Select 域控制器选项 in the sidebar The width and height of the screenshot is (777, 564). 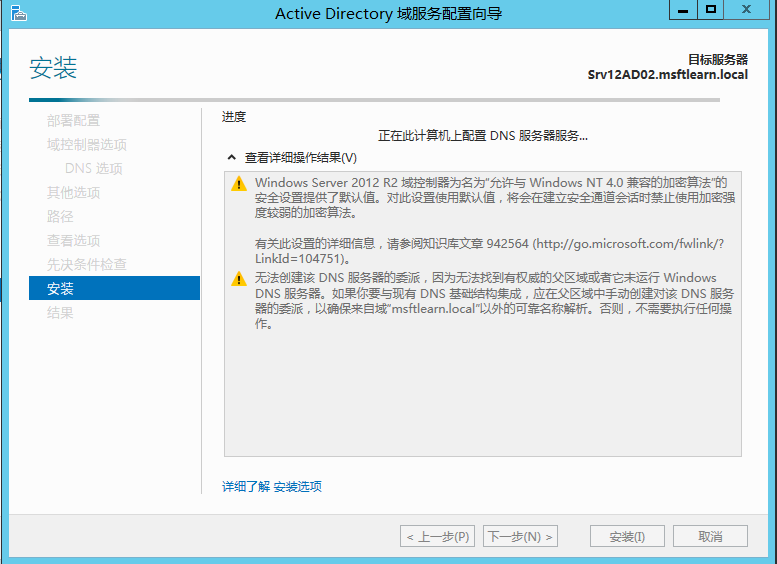pyautogui.click(x=87, y=144)
